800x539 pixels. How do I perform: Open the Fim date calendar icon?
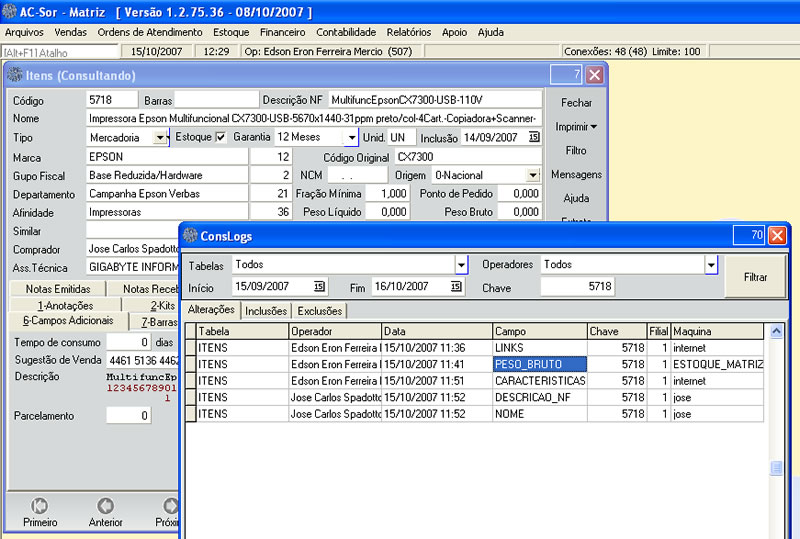(457, 286)
